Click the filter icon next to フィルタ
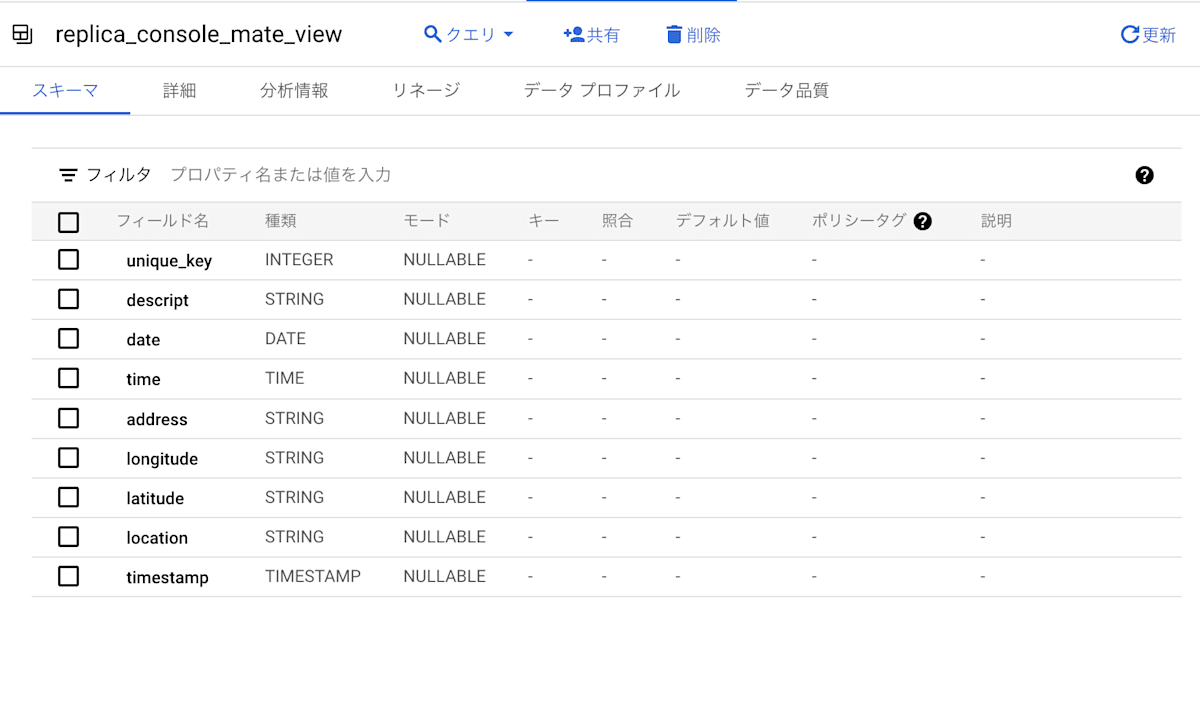 (x=68, y=175)
